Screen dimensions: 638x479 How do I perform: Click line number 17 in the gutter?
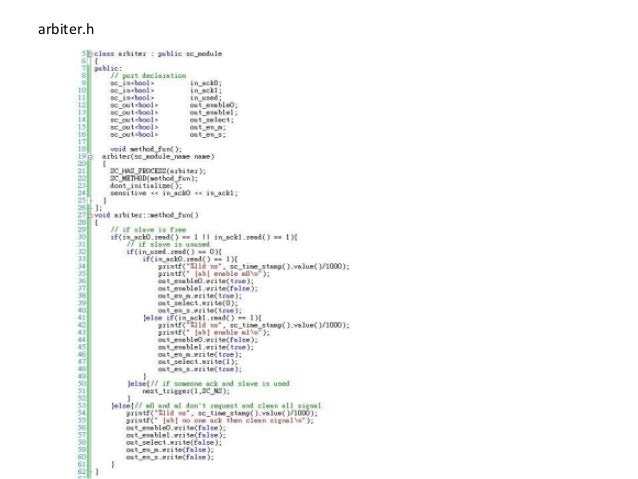(82, 142)
